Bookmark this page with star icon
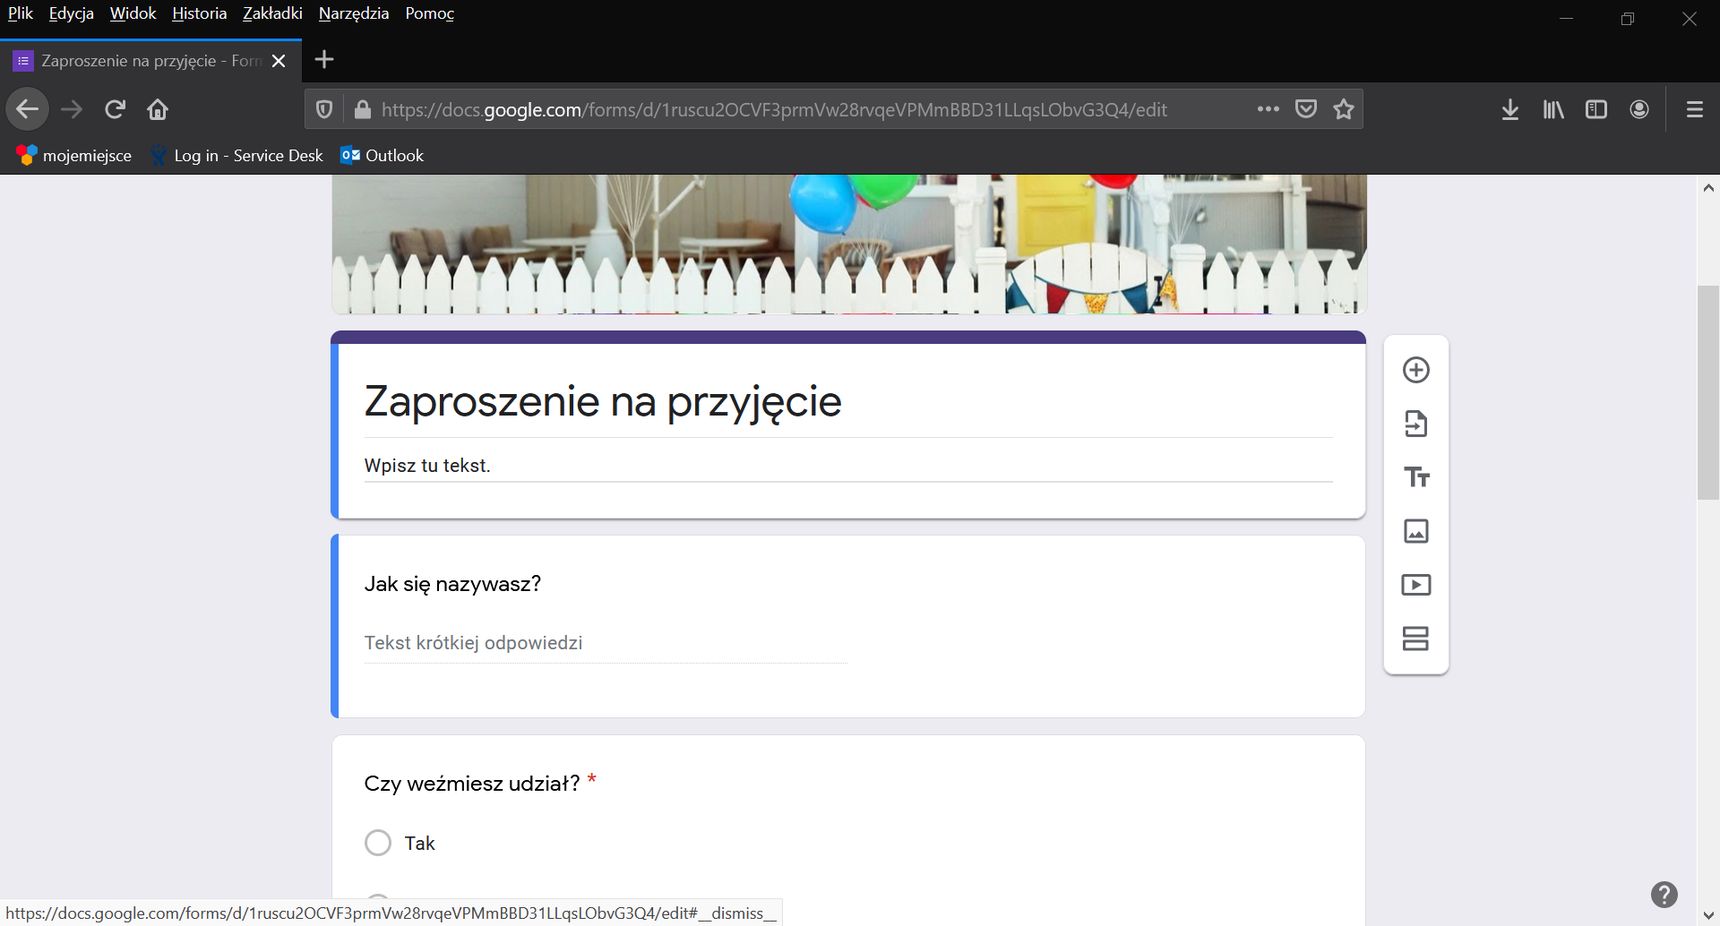This screenshot has width=1720, height=926. [x=1344, y=109]
